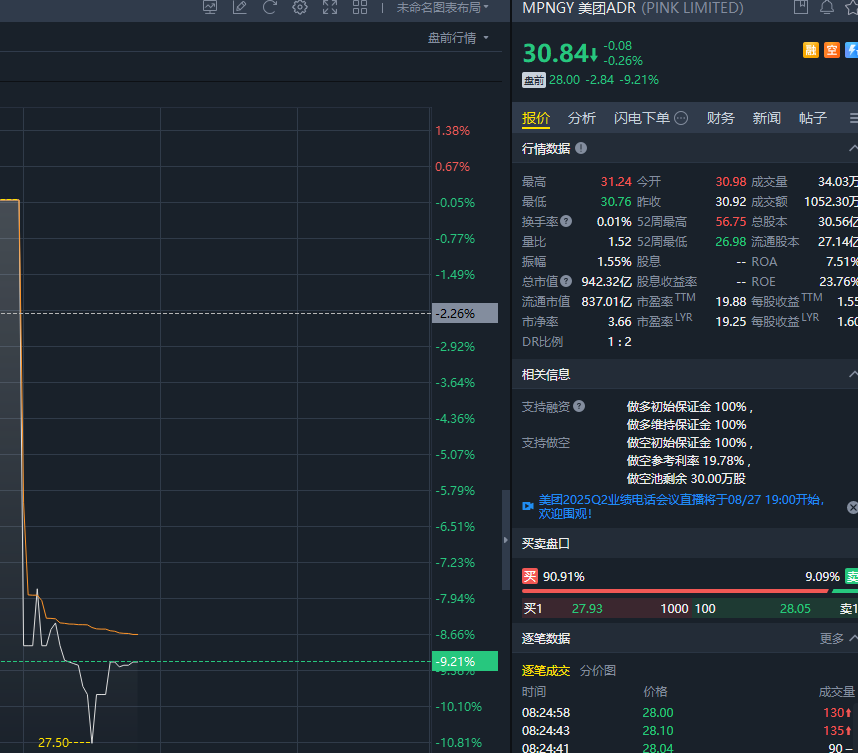
Task: Click the buy/sell ratio bar
Action: coord(689,591)
